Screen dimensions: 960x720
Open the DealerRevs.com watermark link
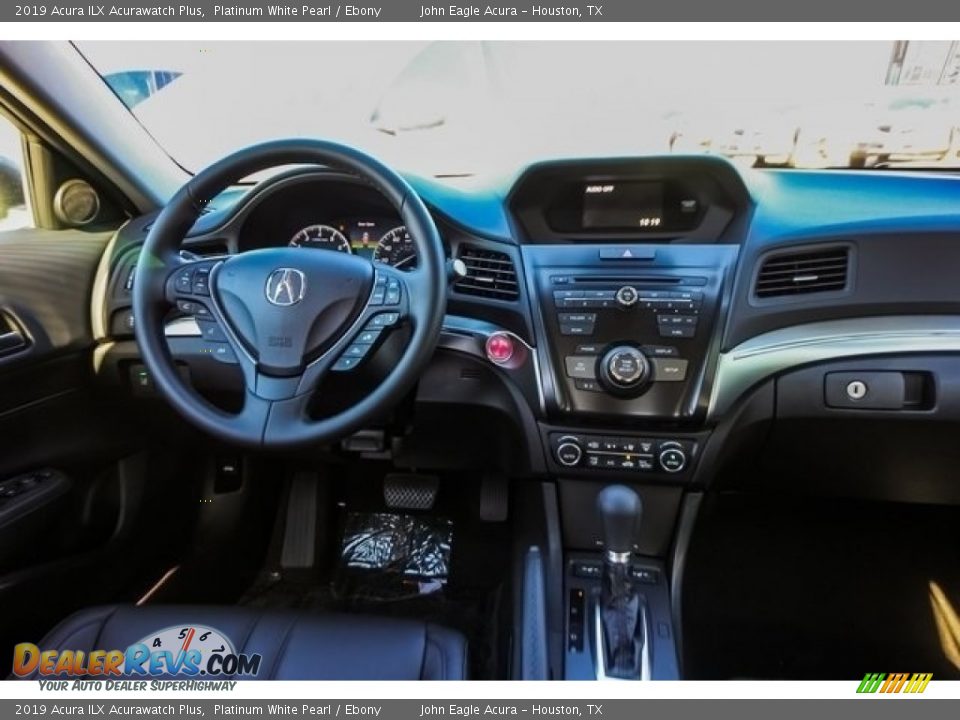140,660
